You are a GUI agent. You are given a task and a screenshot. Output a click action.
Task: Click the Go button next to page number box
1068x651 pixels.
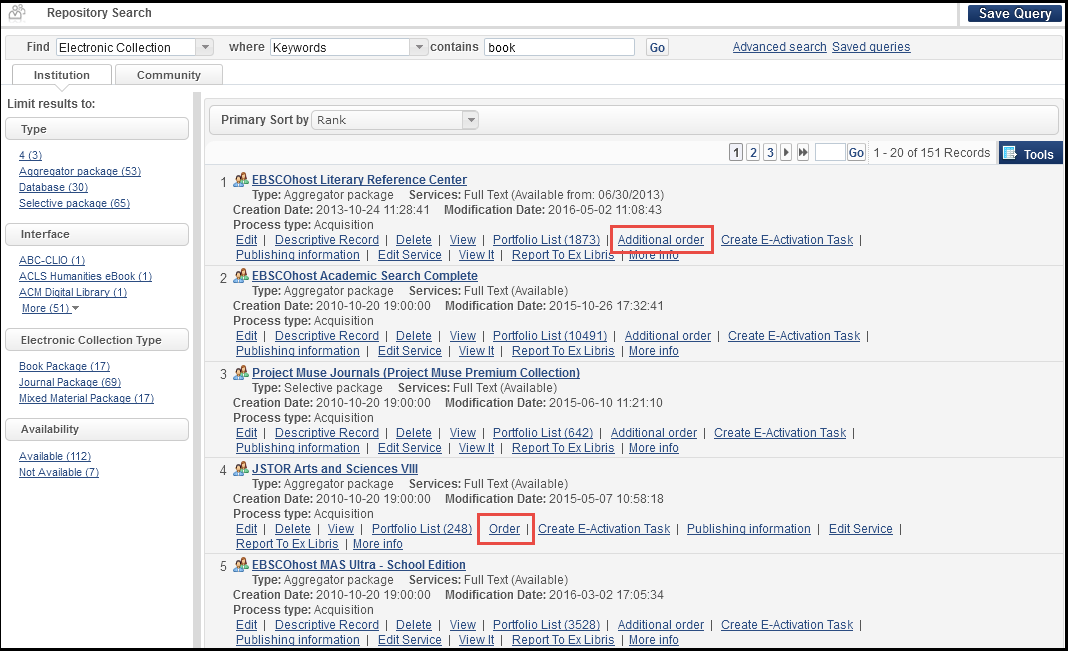click(856, 153)
